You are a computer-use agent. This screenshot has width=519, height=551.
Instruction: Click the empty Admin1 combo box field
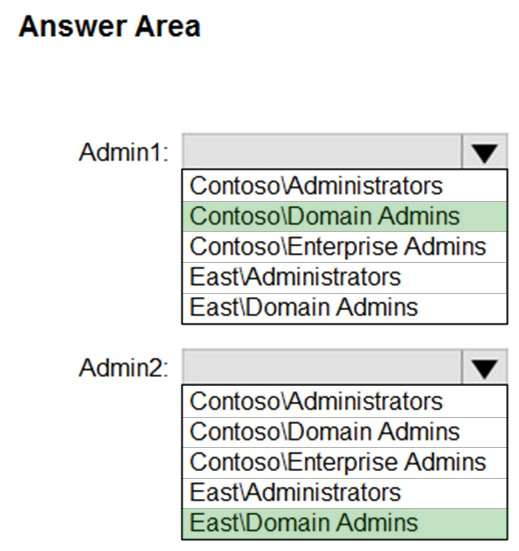(322, 151)
